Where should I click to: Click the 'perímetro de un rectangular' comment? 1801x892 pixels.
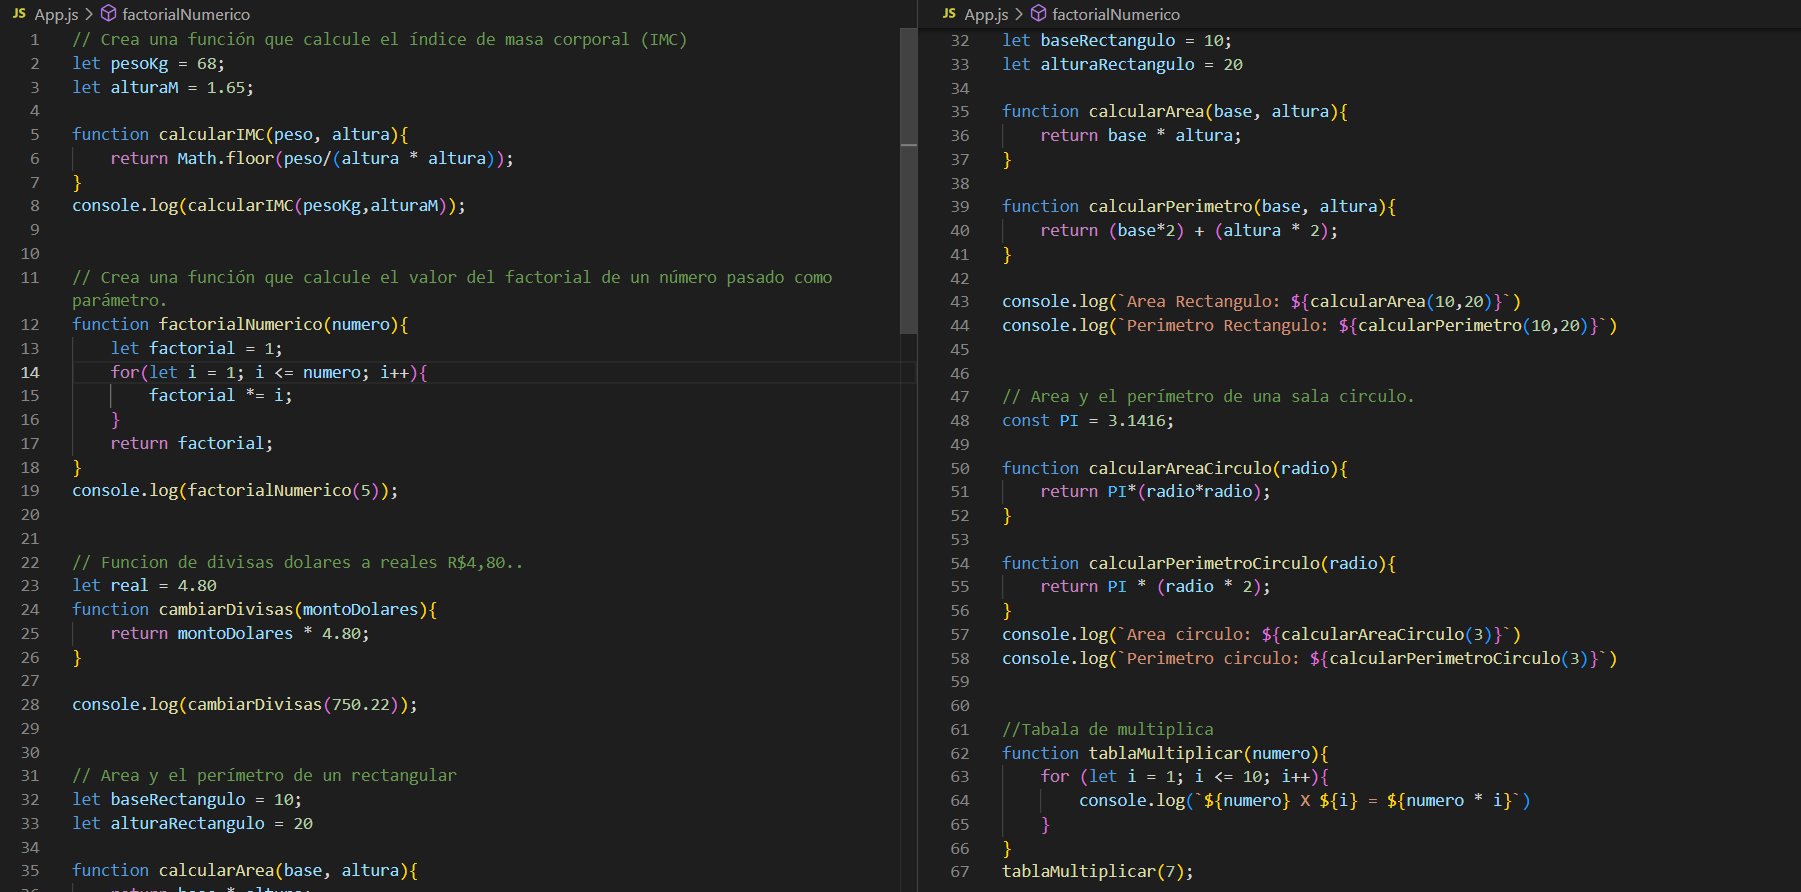[x=264, y=776]
